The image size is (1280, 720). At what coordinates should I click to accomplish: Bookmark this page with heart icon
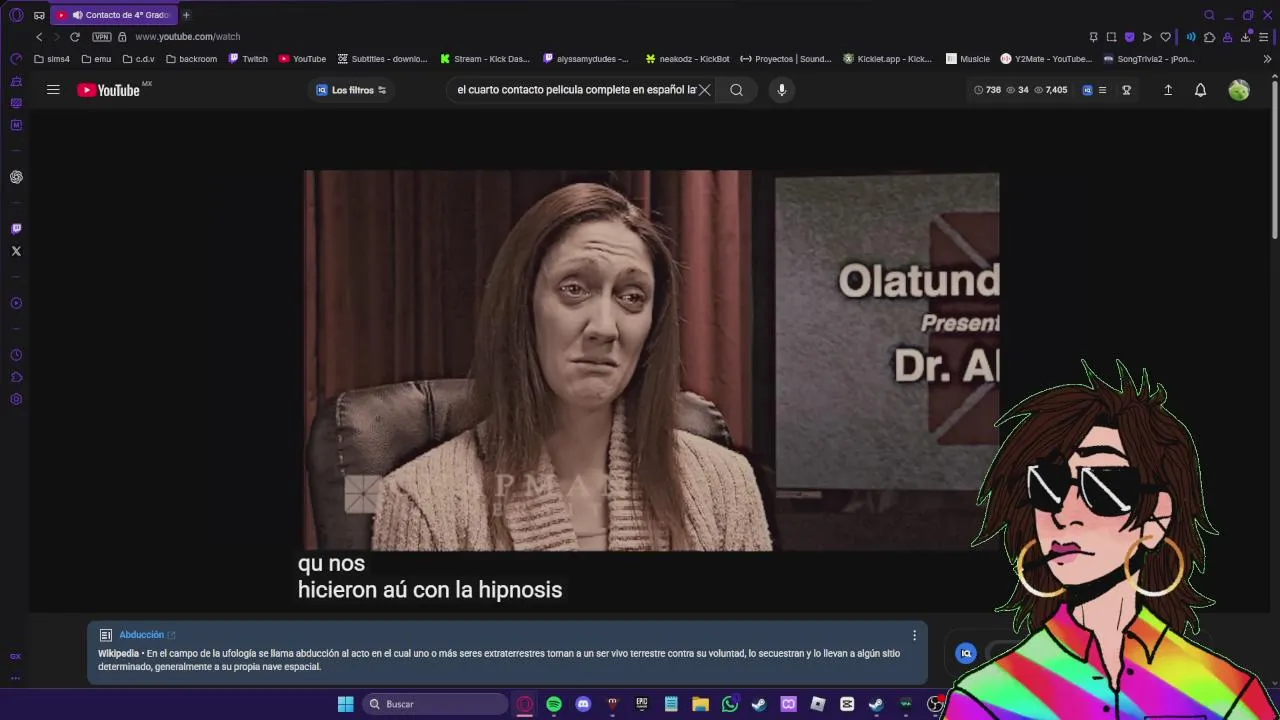tap(1165, 37)
